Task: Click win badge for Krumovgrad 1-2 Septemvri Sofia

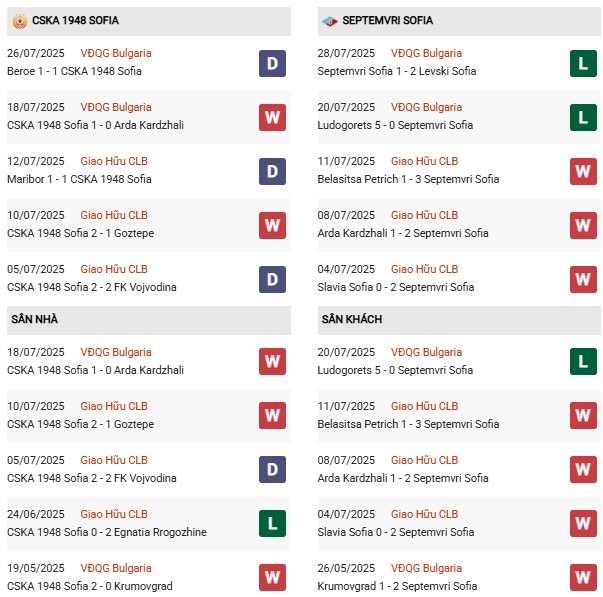Action: [x=584, y=577]
